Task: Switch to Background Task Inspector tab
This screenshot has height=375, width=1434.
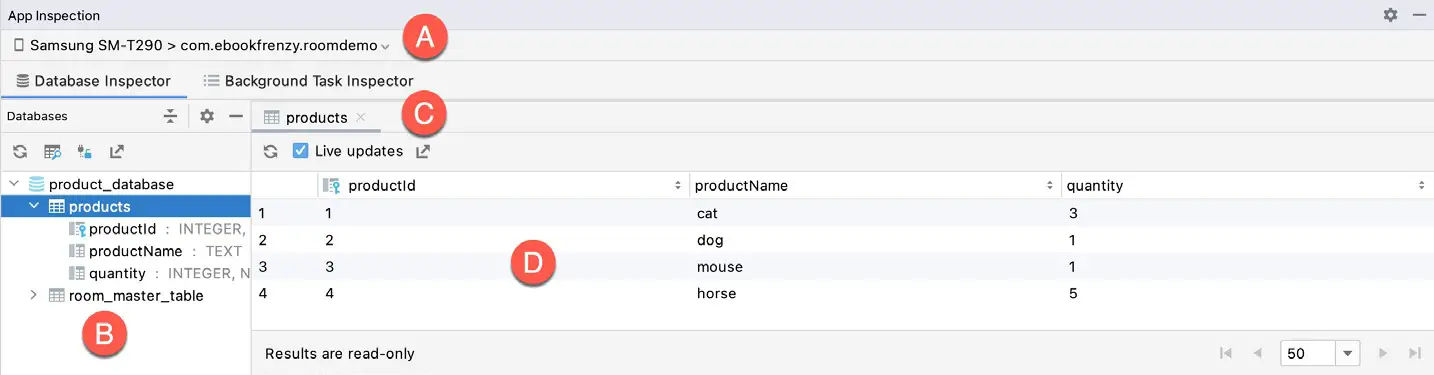Action: tap(308, 81)
